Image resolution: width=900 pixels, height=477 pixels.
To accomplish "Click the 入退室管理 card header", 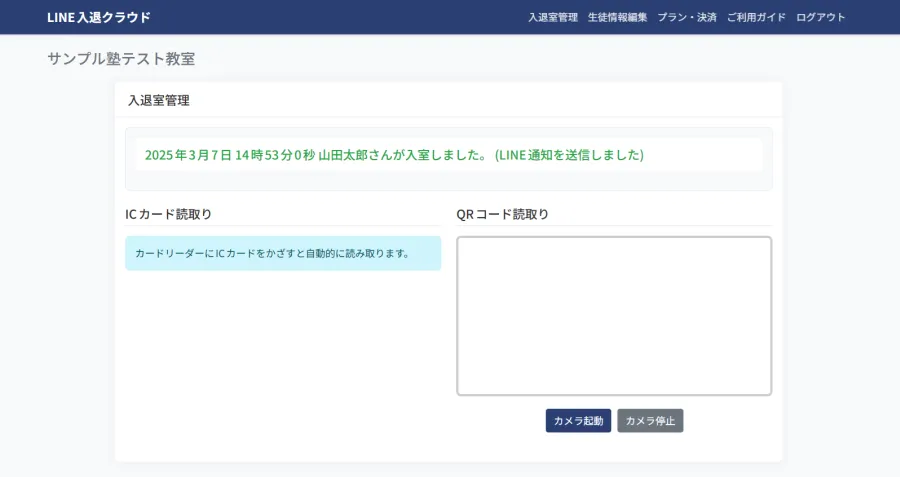I will pyautogui.click(x=159, y=100).
